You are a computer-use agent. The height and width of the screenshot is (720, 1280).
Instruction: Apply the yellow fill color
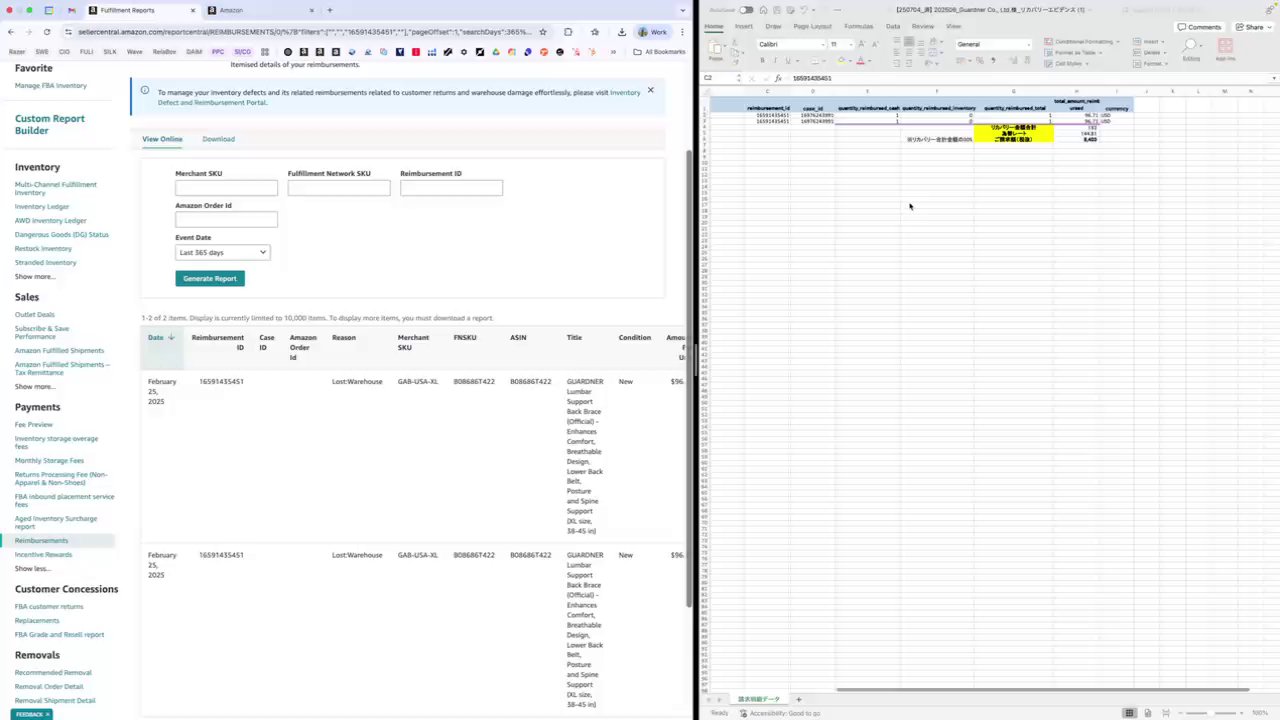(x=841, y=61)
